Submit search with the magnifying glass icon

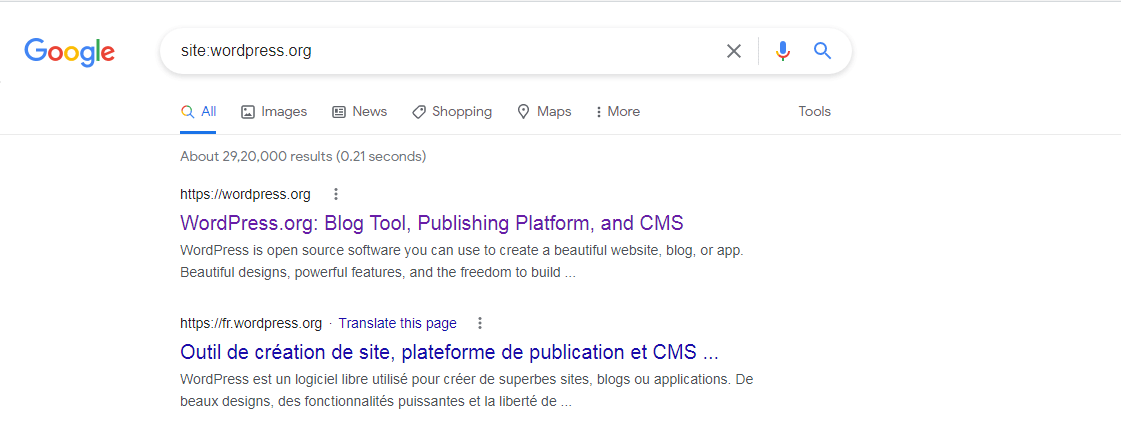tap(823, 51)
